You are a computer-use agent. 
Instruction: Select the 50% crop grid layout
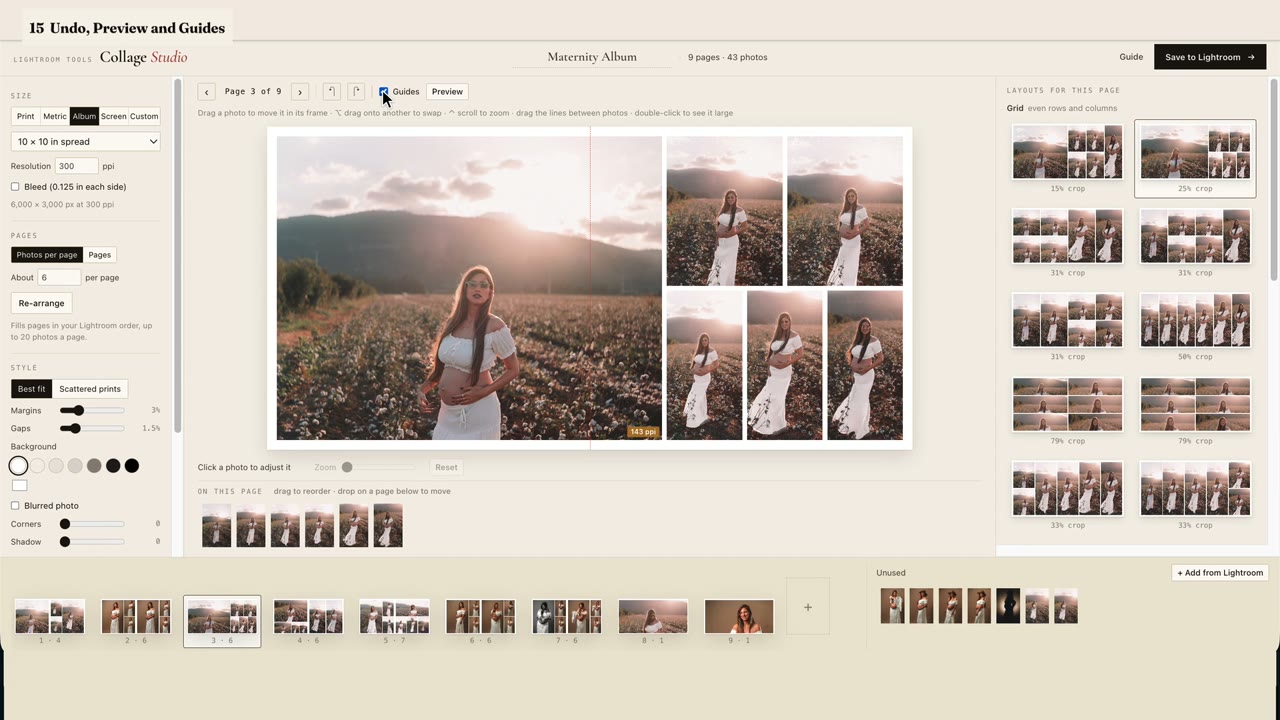point(1195,327)
